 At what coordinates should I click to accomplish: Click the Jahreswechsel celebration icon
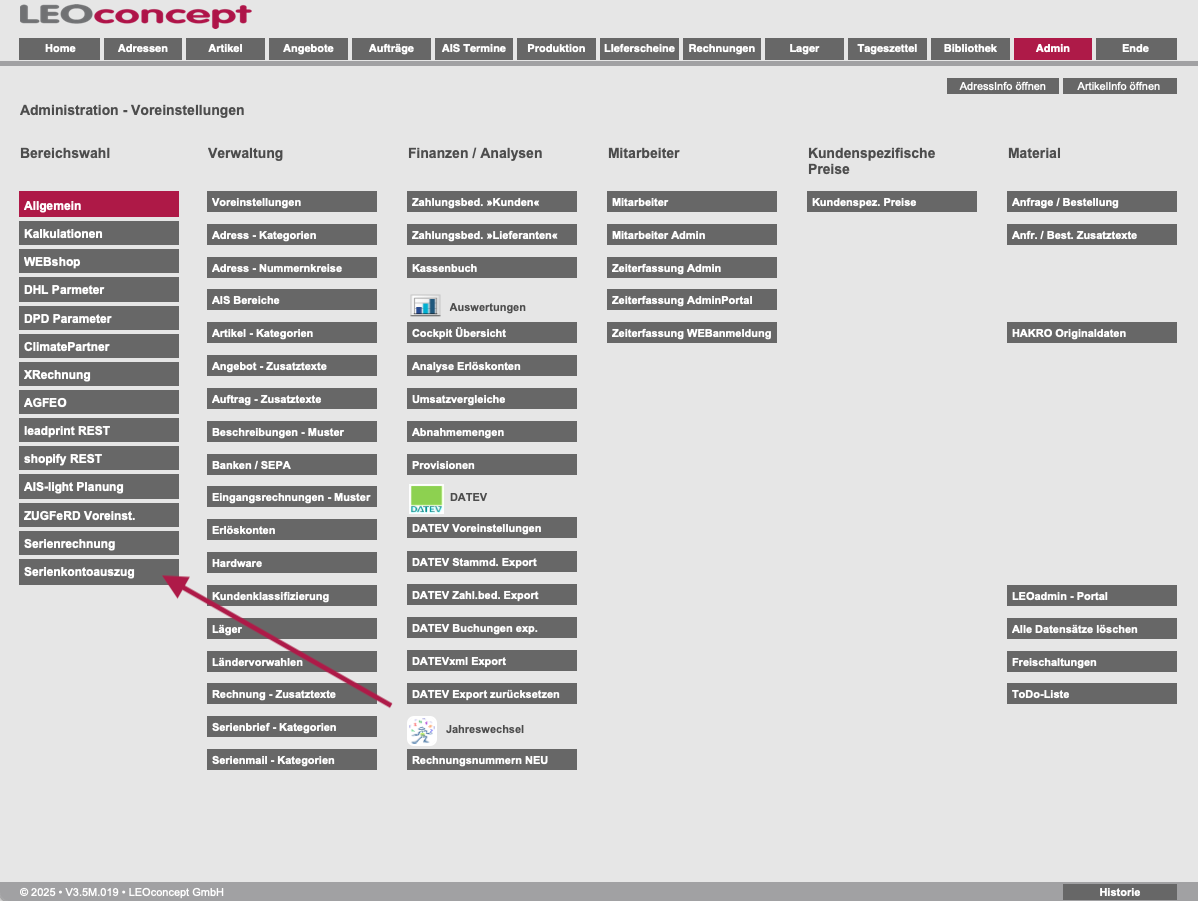pos(422,731)
